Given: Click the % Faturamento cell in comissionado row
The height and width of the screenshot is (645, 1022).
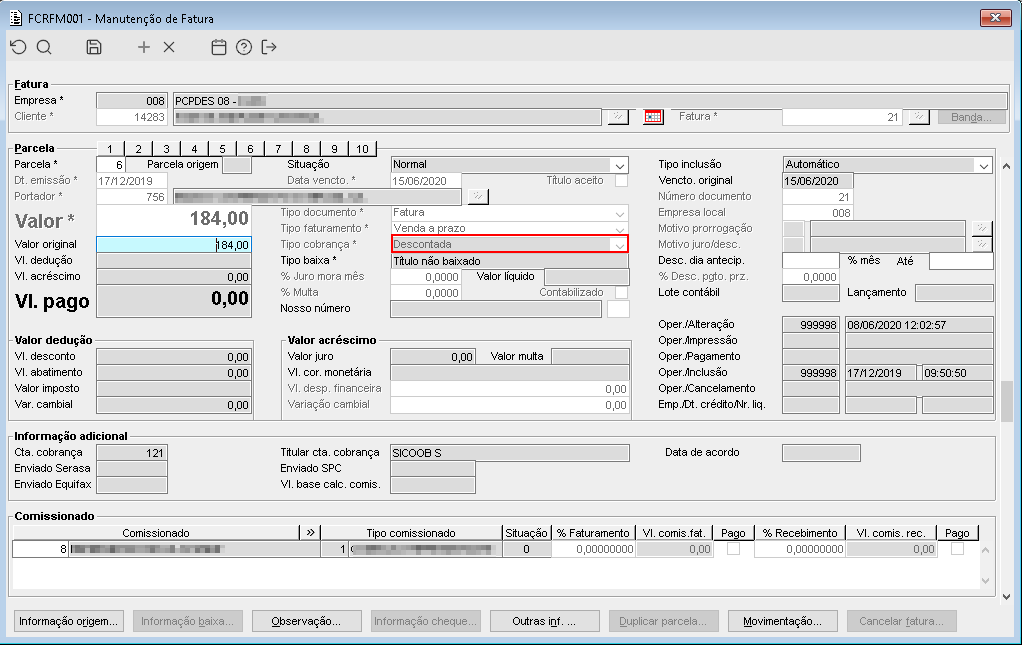Looking at the screenshot, I should [x=594, y=549].
